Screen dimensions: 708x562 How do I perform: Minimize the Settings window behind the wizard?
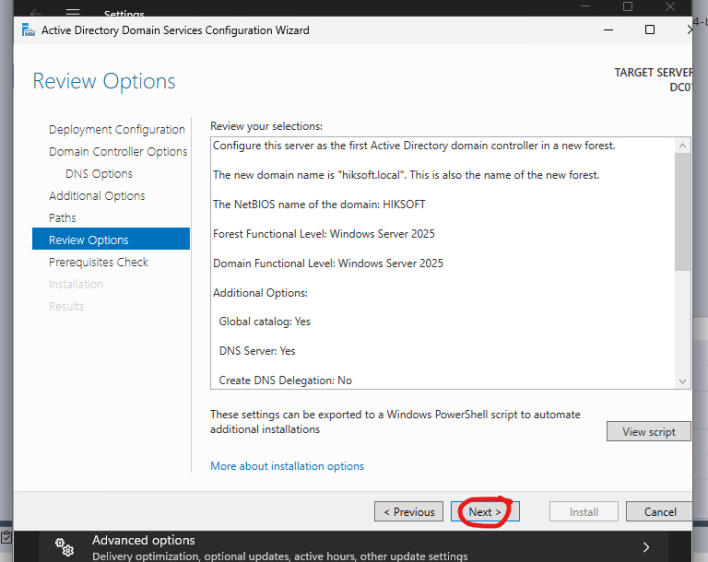[586, 6]
